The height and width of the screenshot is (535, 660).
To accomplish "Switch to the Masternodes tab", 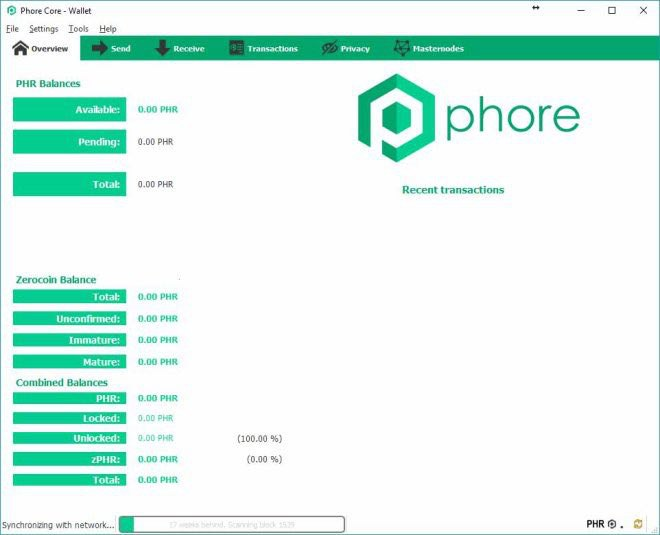I will click(429, 48).
